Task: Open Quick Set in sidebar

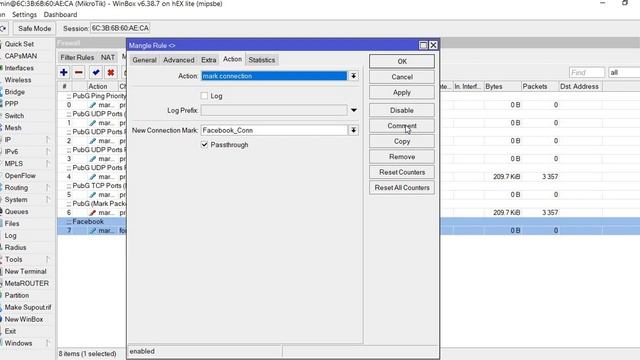Action: [19, 44]
